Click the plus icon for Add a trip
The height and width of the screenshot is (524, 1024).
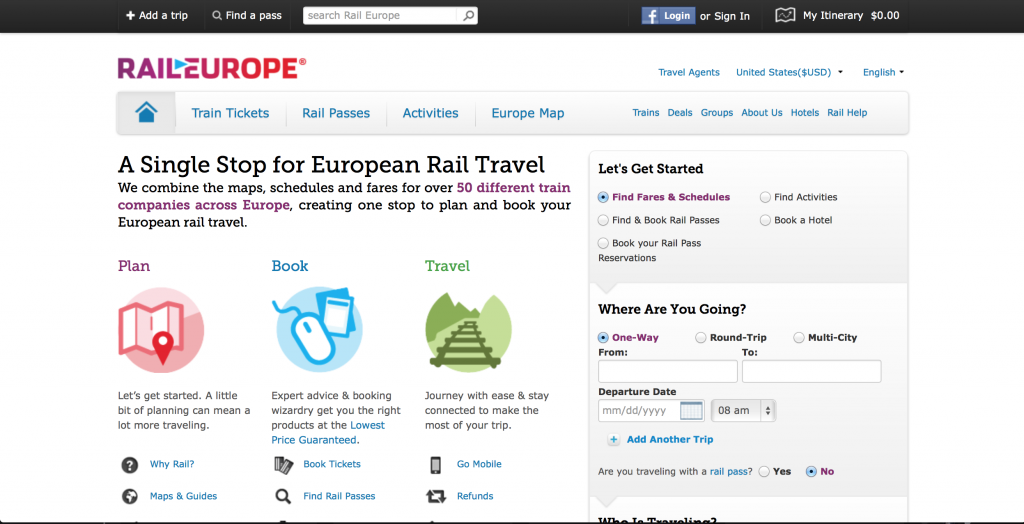[x=131, y=16]
